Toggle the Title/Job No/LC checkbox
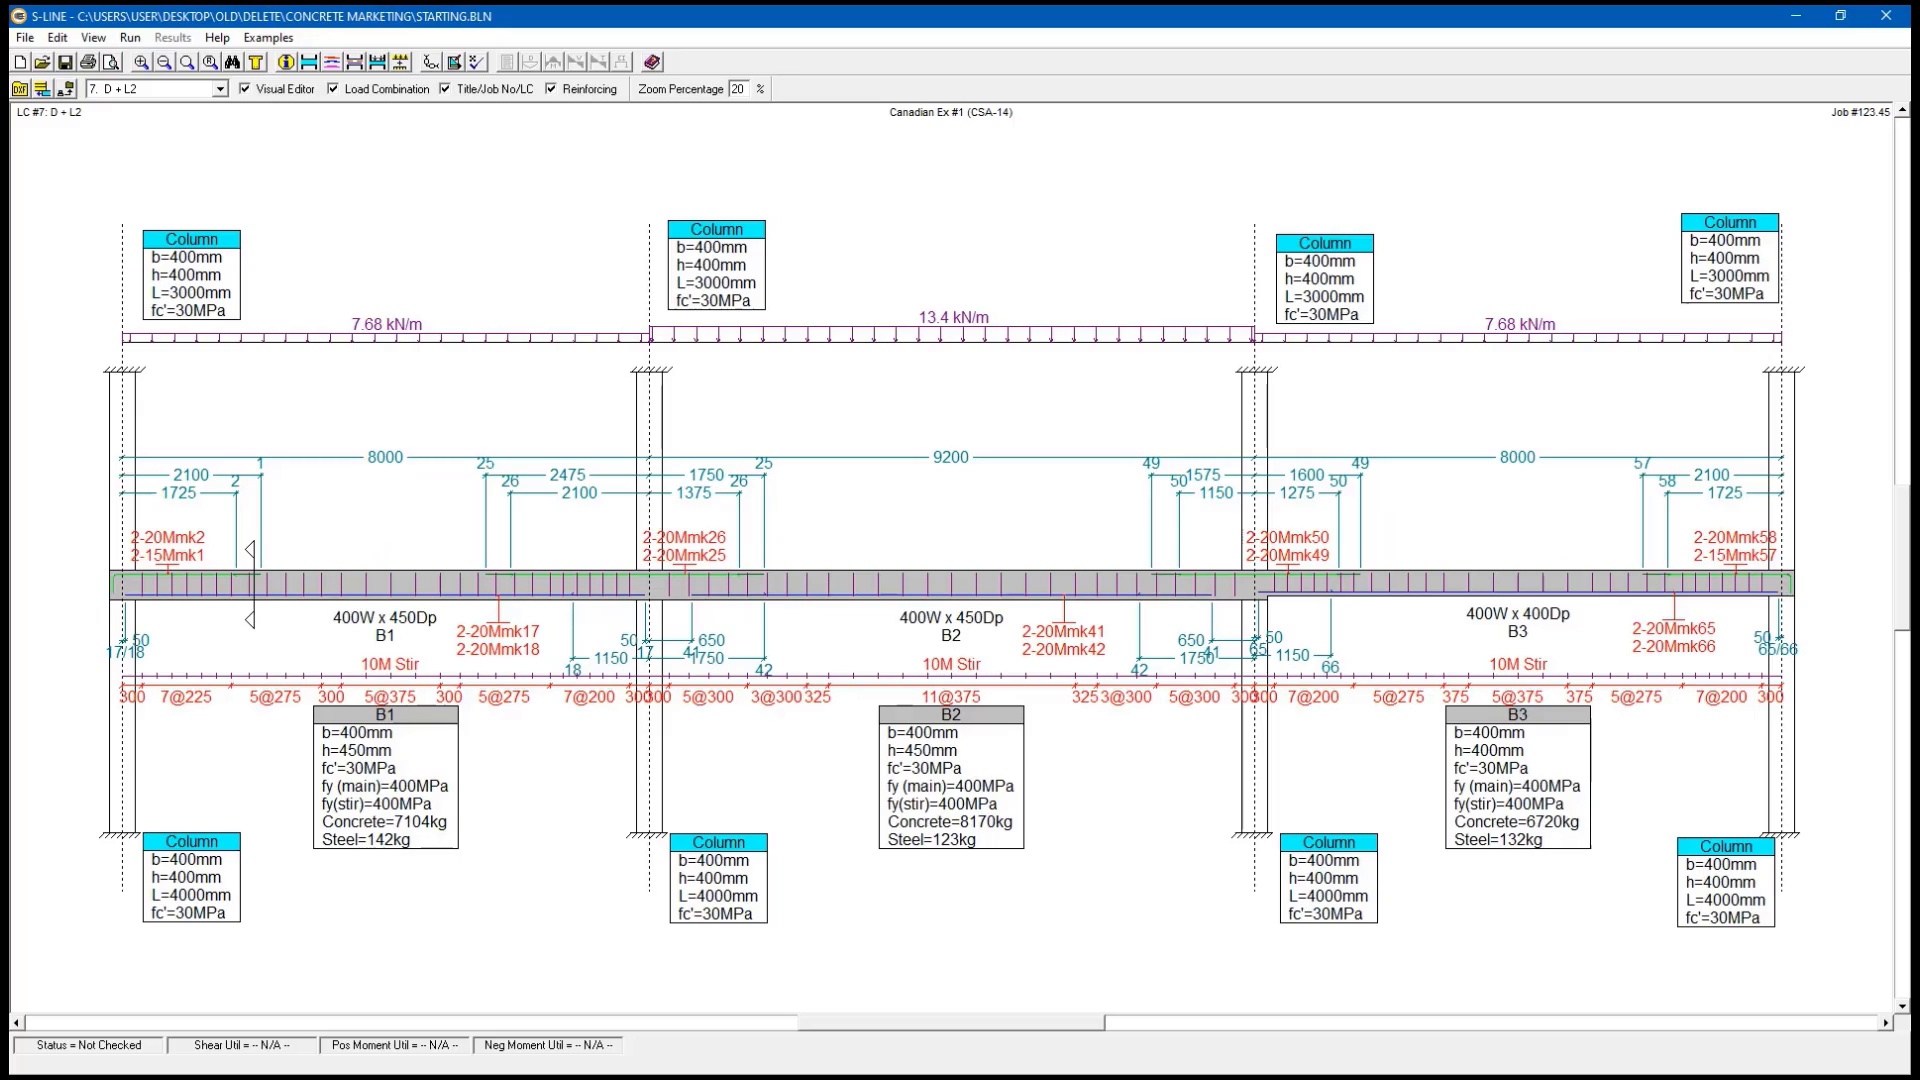This screenshot has height=1080, width=1920. (445, 89)
